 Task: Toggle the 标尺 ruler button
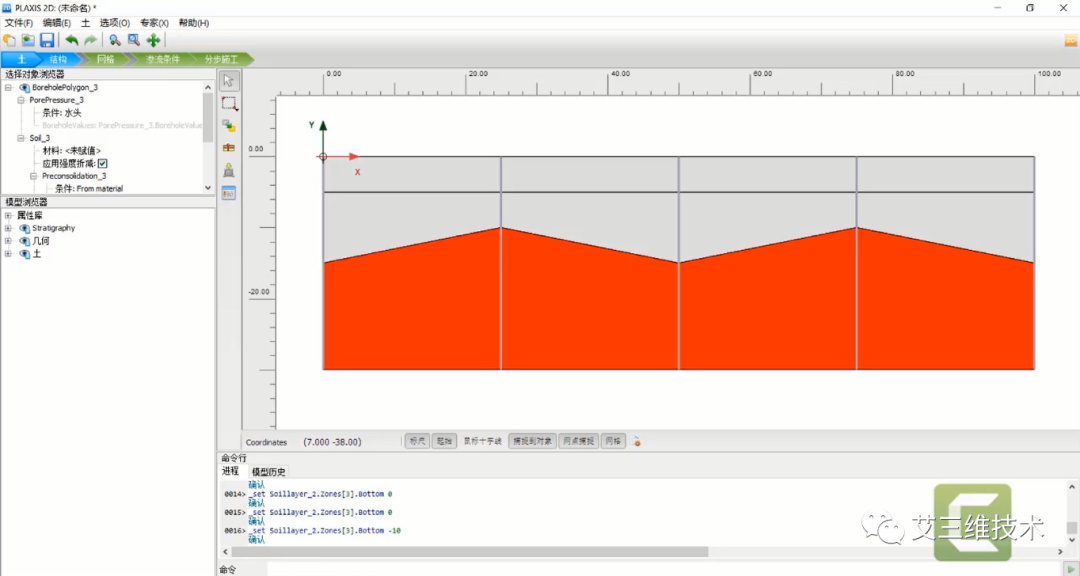417,441
